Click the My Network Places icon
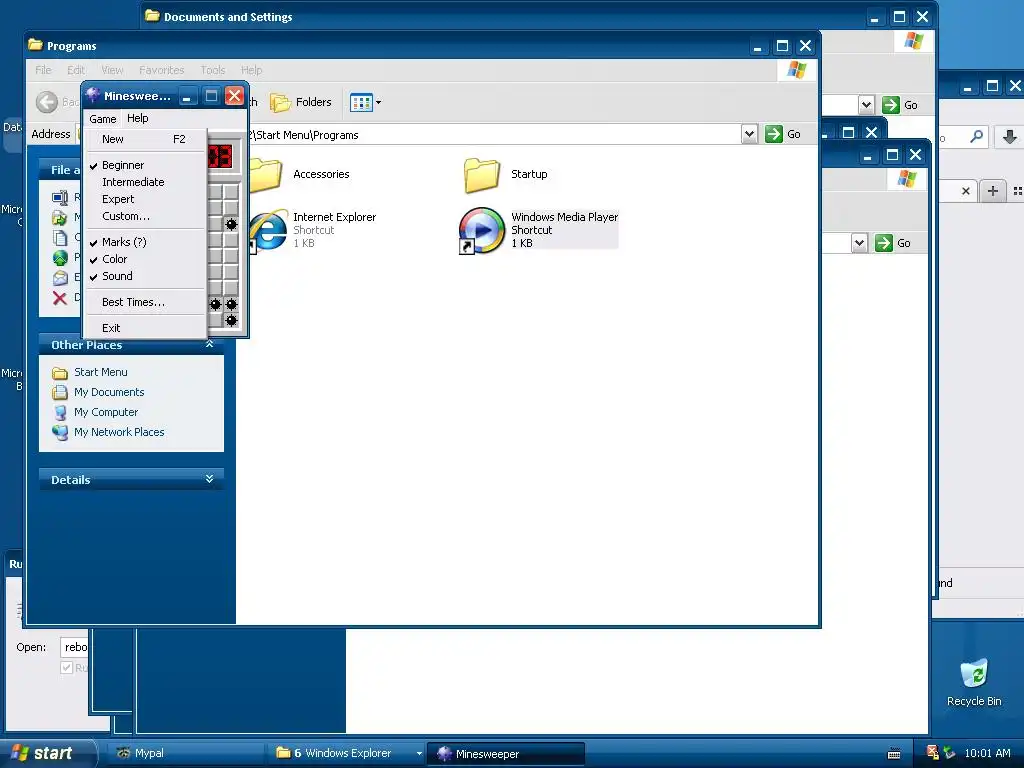 click(x=60, y=432)
